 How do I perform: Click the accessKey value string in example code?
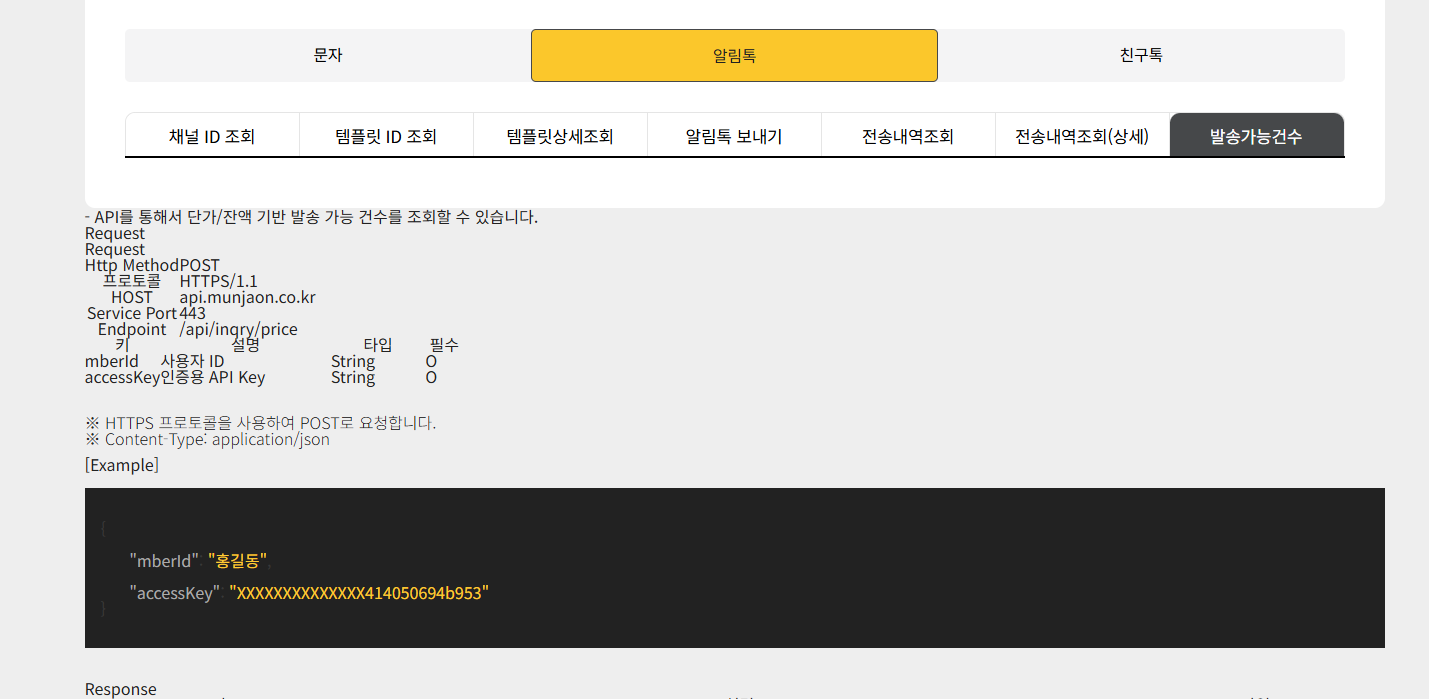[x=359, y=593]
